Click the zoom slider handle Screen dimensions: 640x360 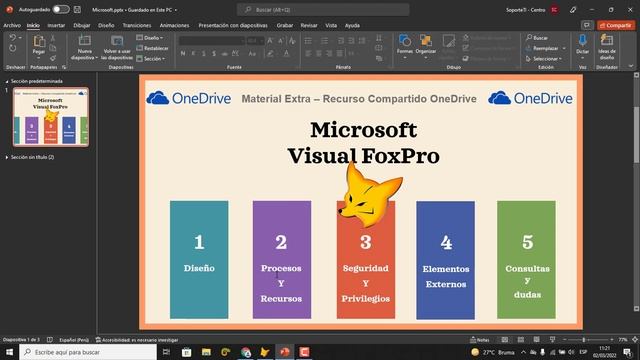coord(584,340)
